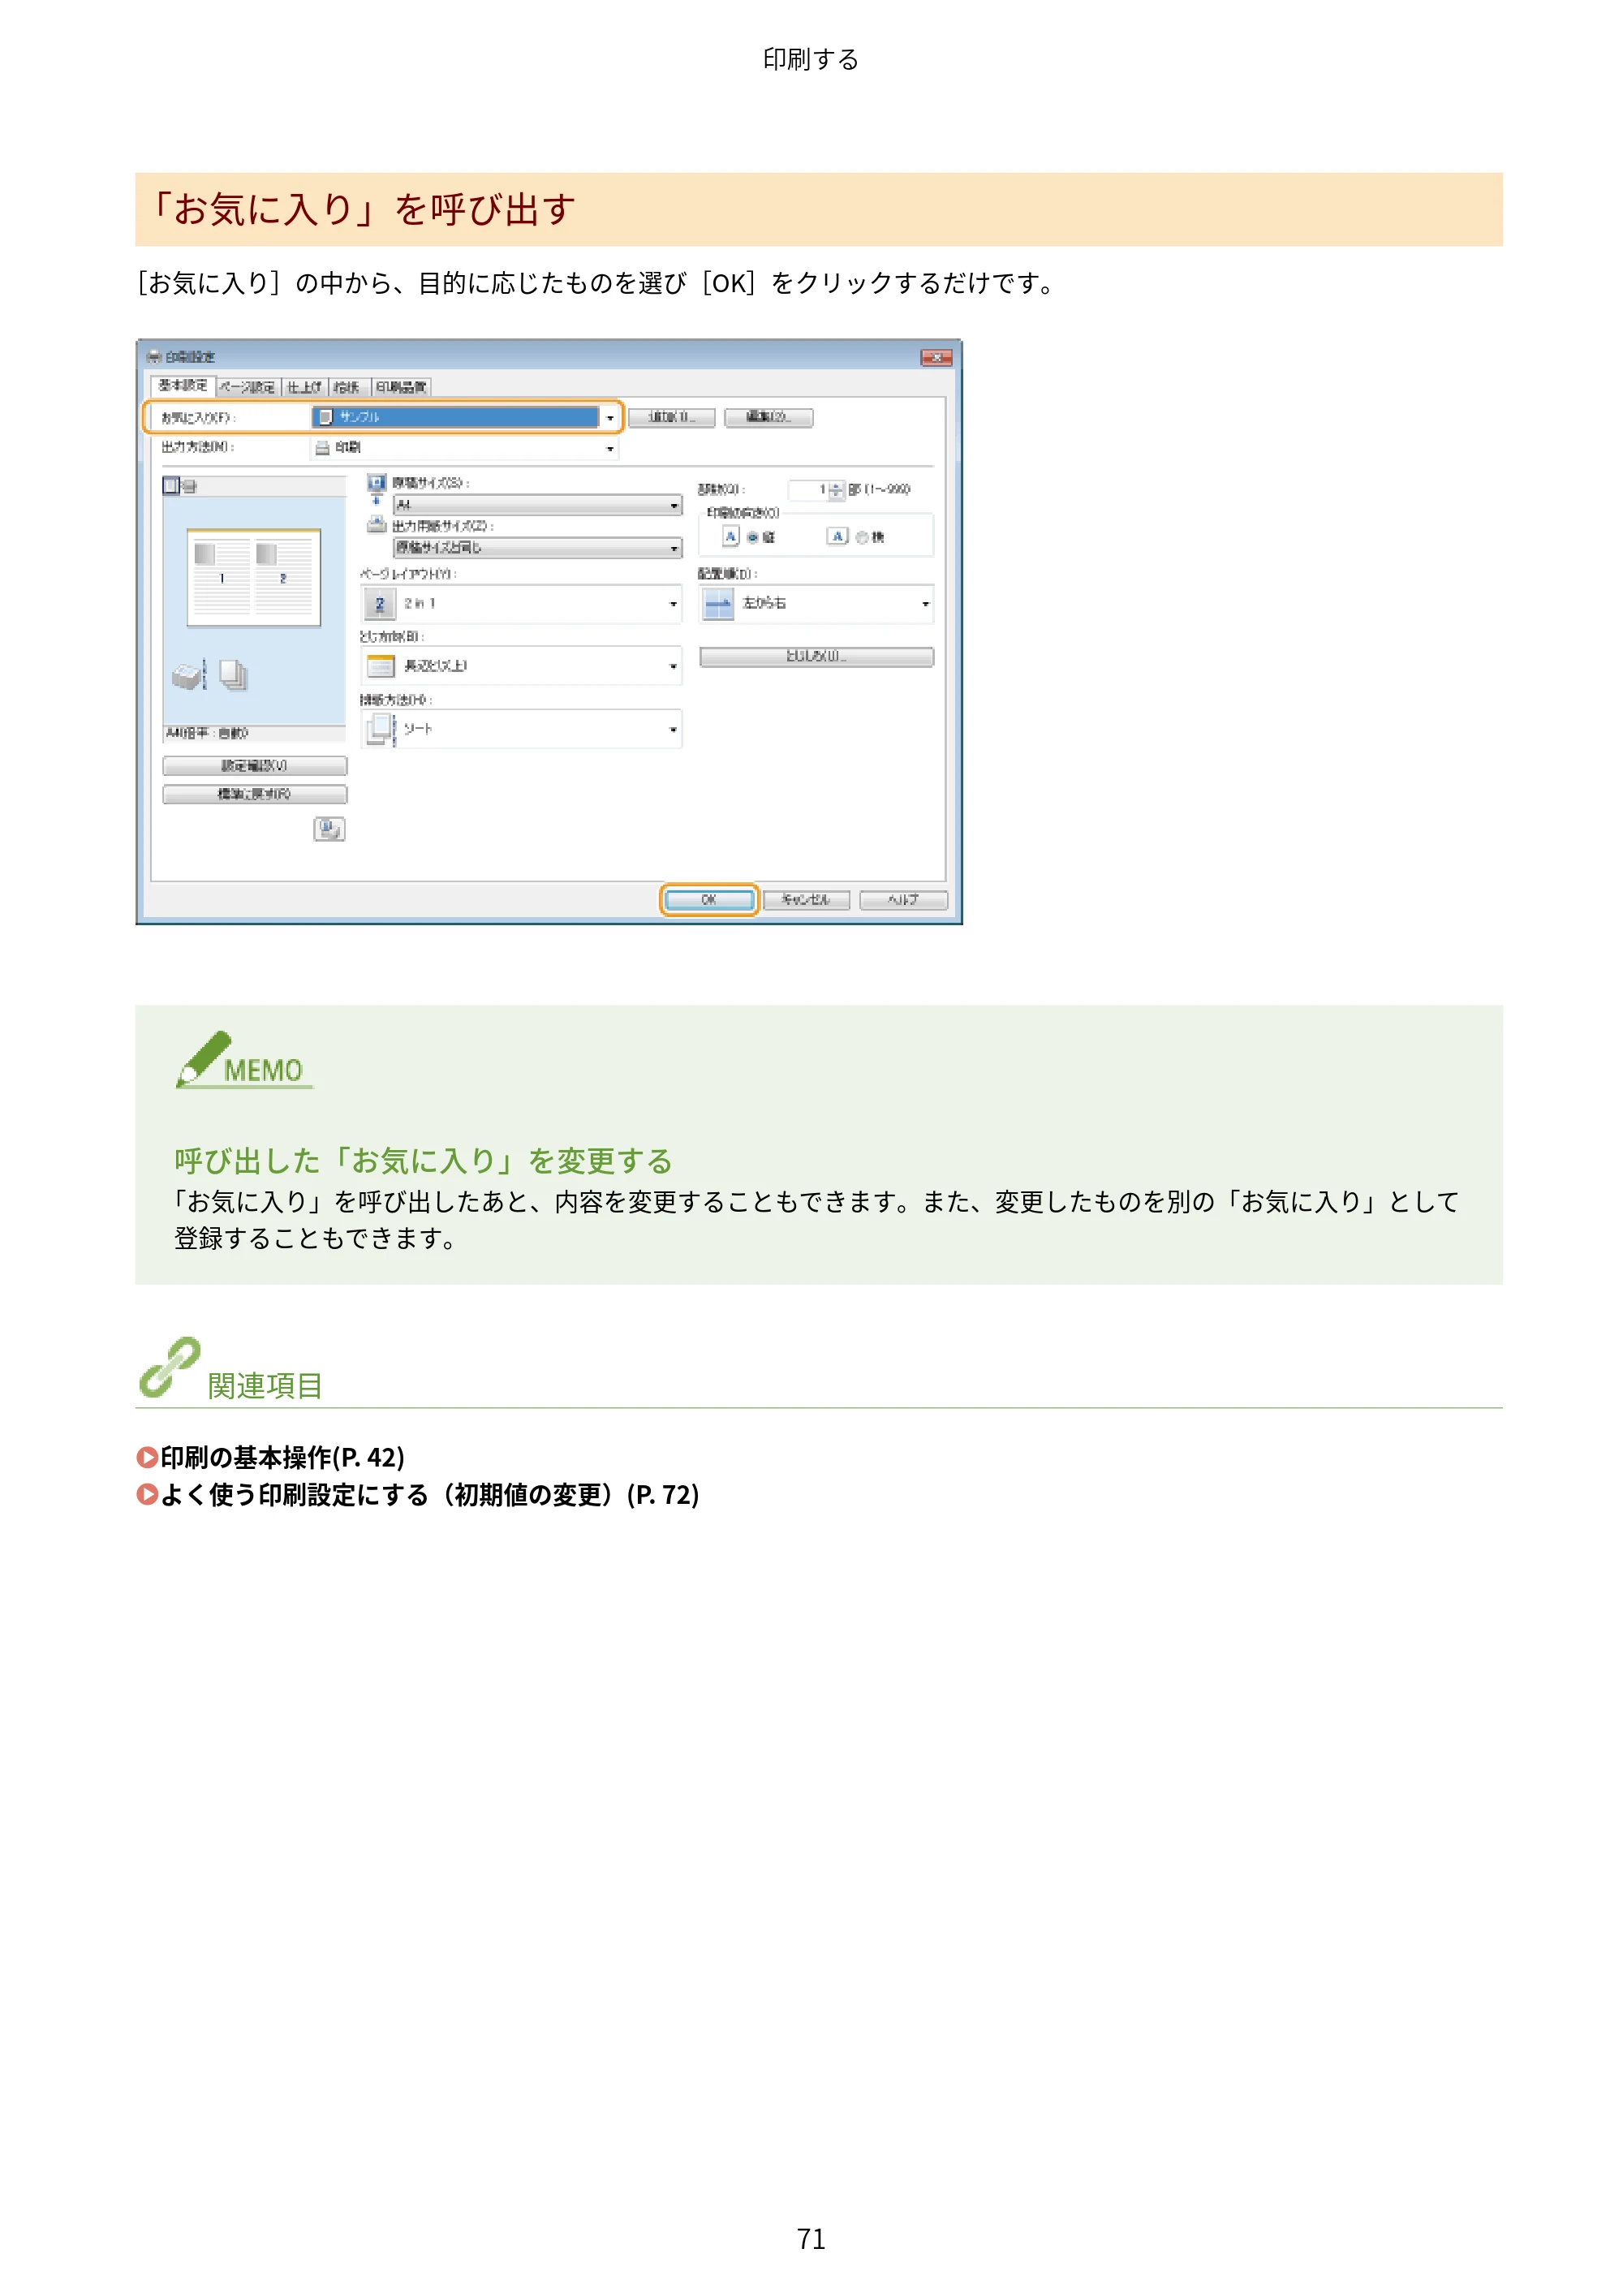1623x2296 pixels.
Task: Select the 縦 portrait orientation radio button
Action: (752, 537)
